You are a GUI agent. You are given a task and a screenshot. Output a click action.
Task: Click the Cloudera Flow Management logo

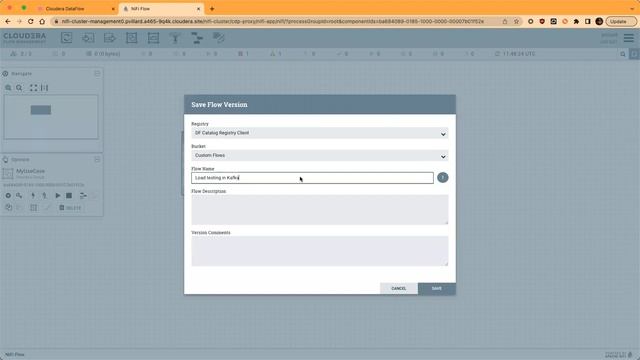point(24,38)
